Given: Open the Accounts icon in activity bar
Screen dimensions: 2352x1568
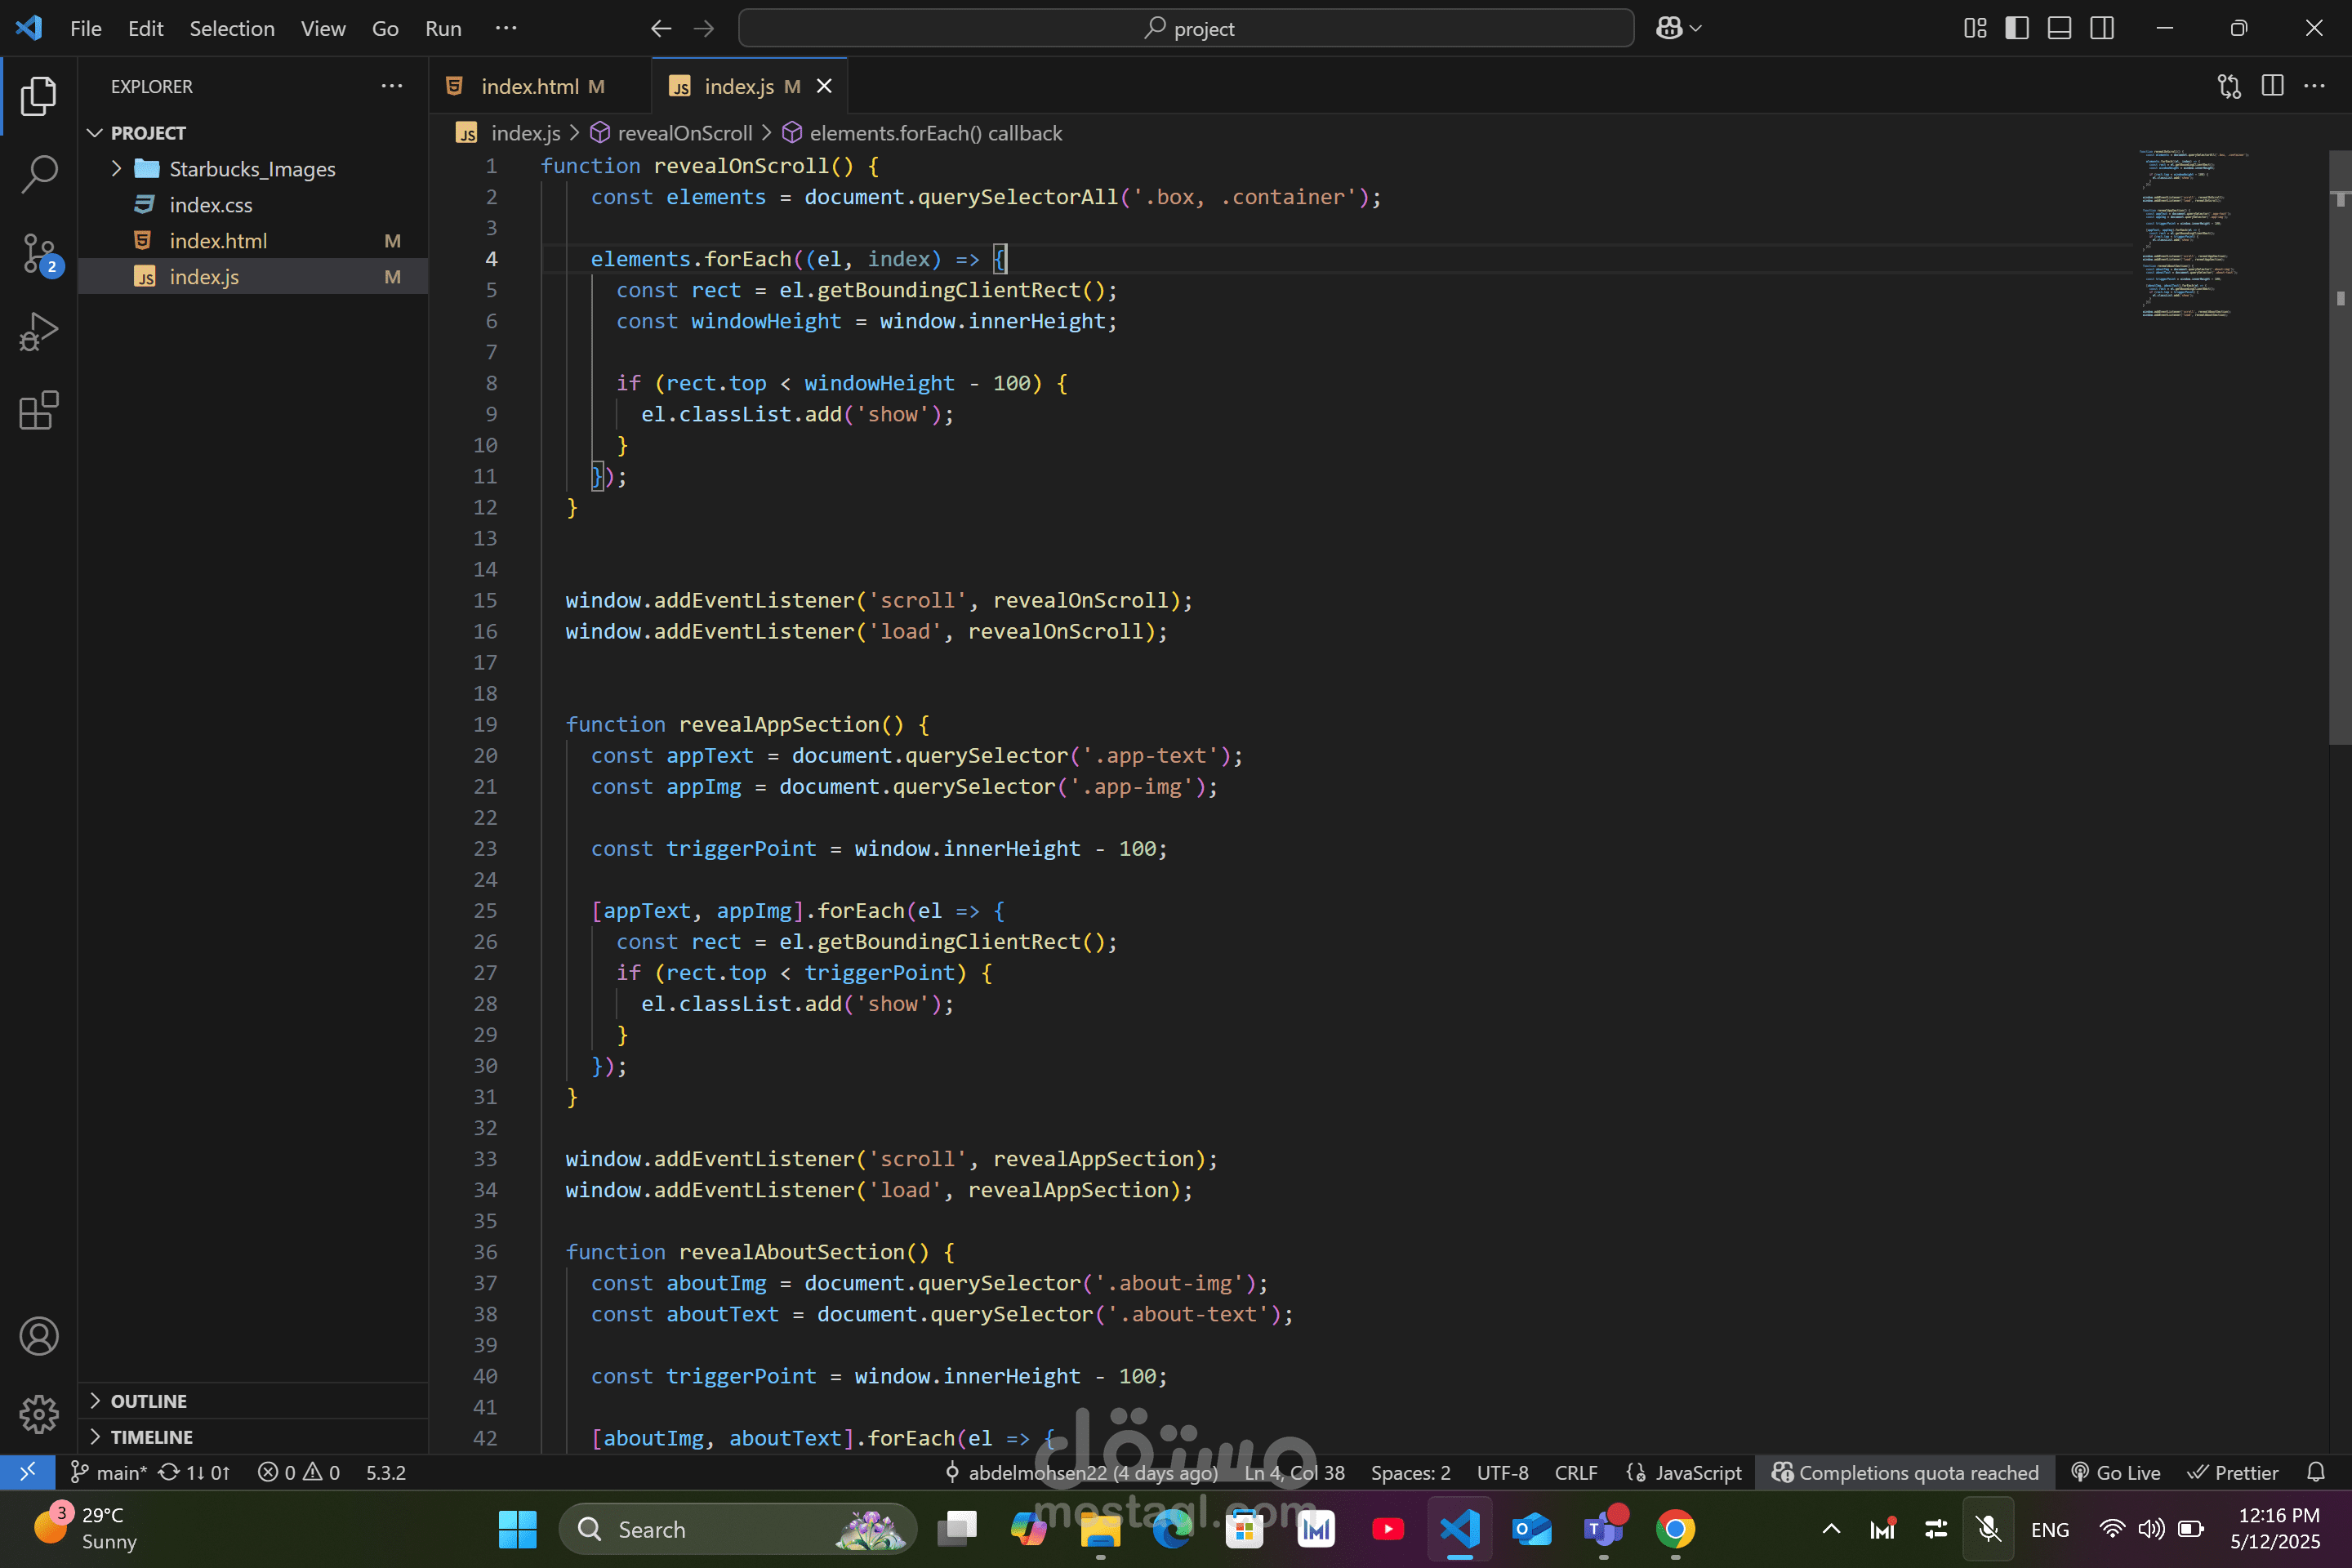Looking at the screenshot, I should pos(38,1336).
